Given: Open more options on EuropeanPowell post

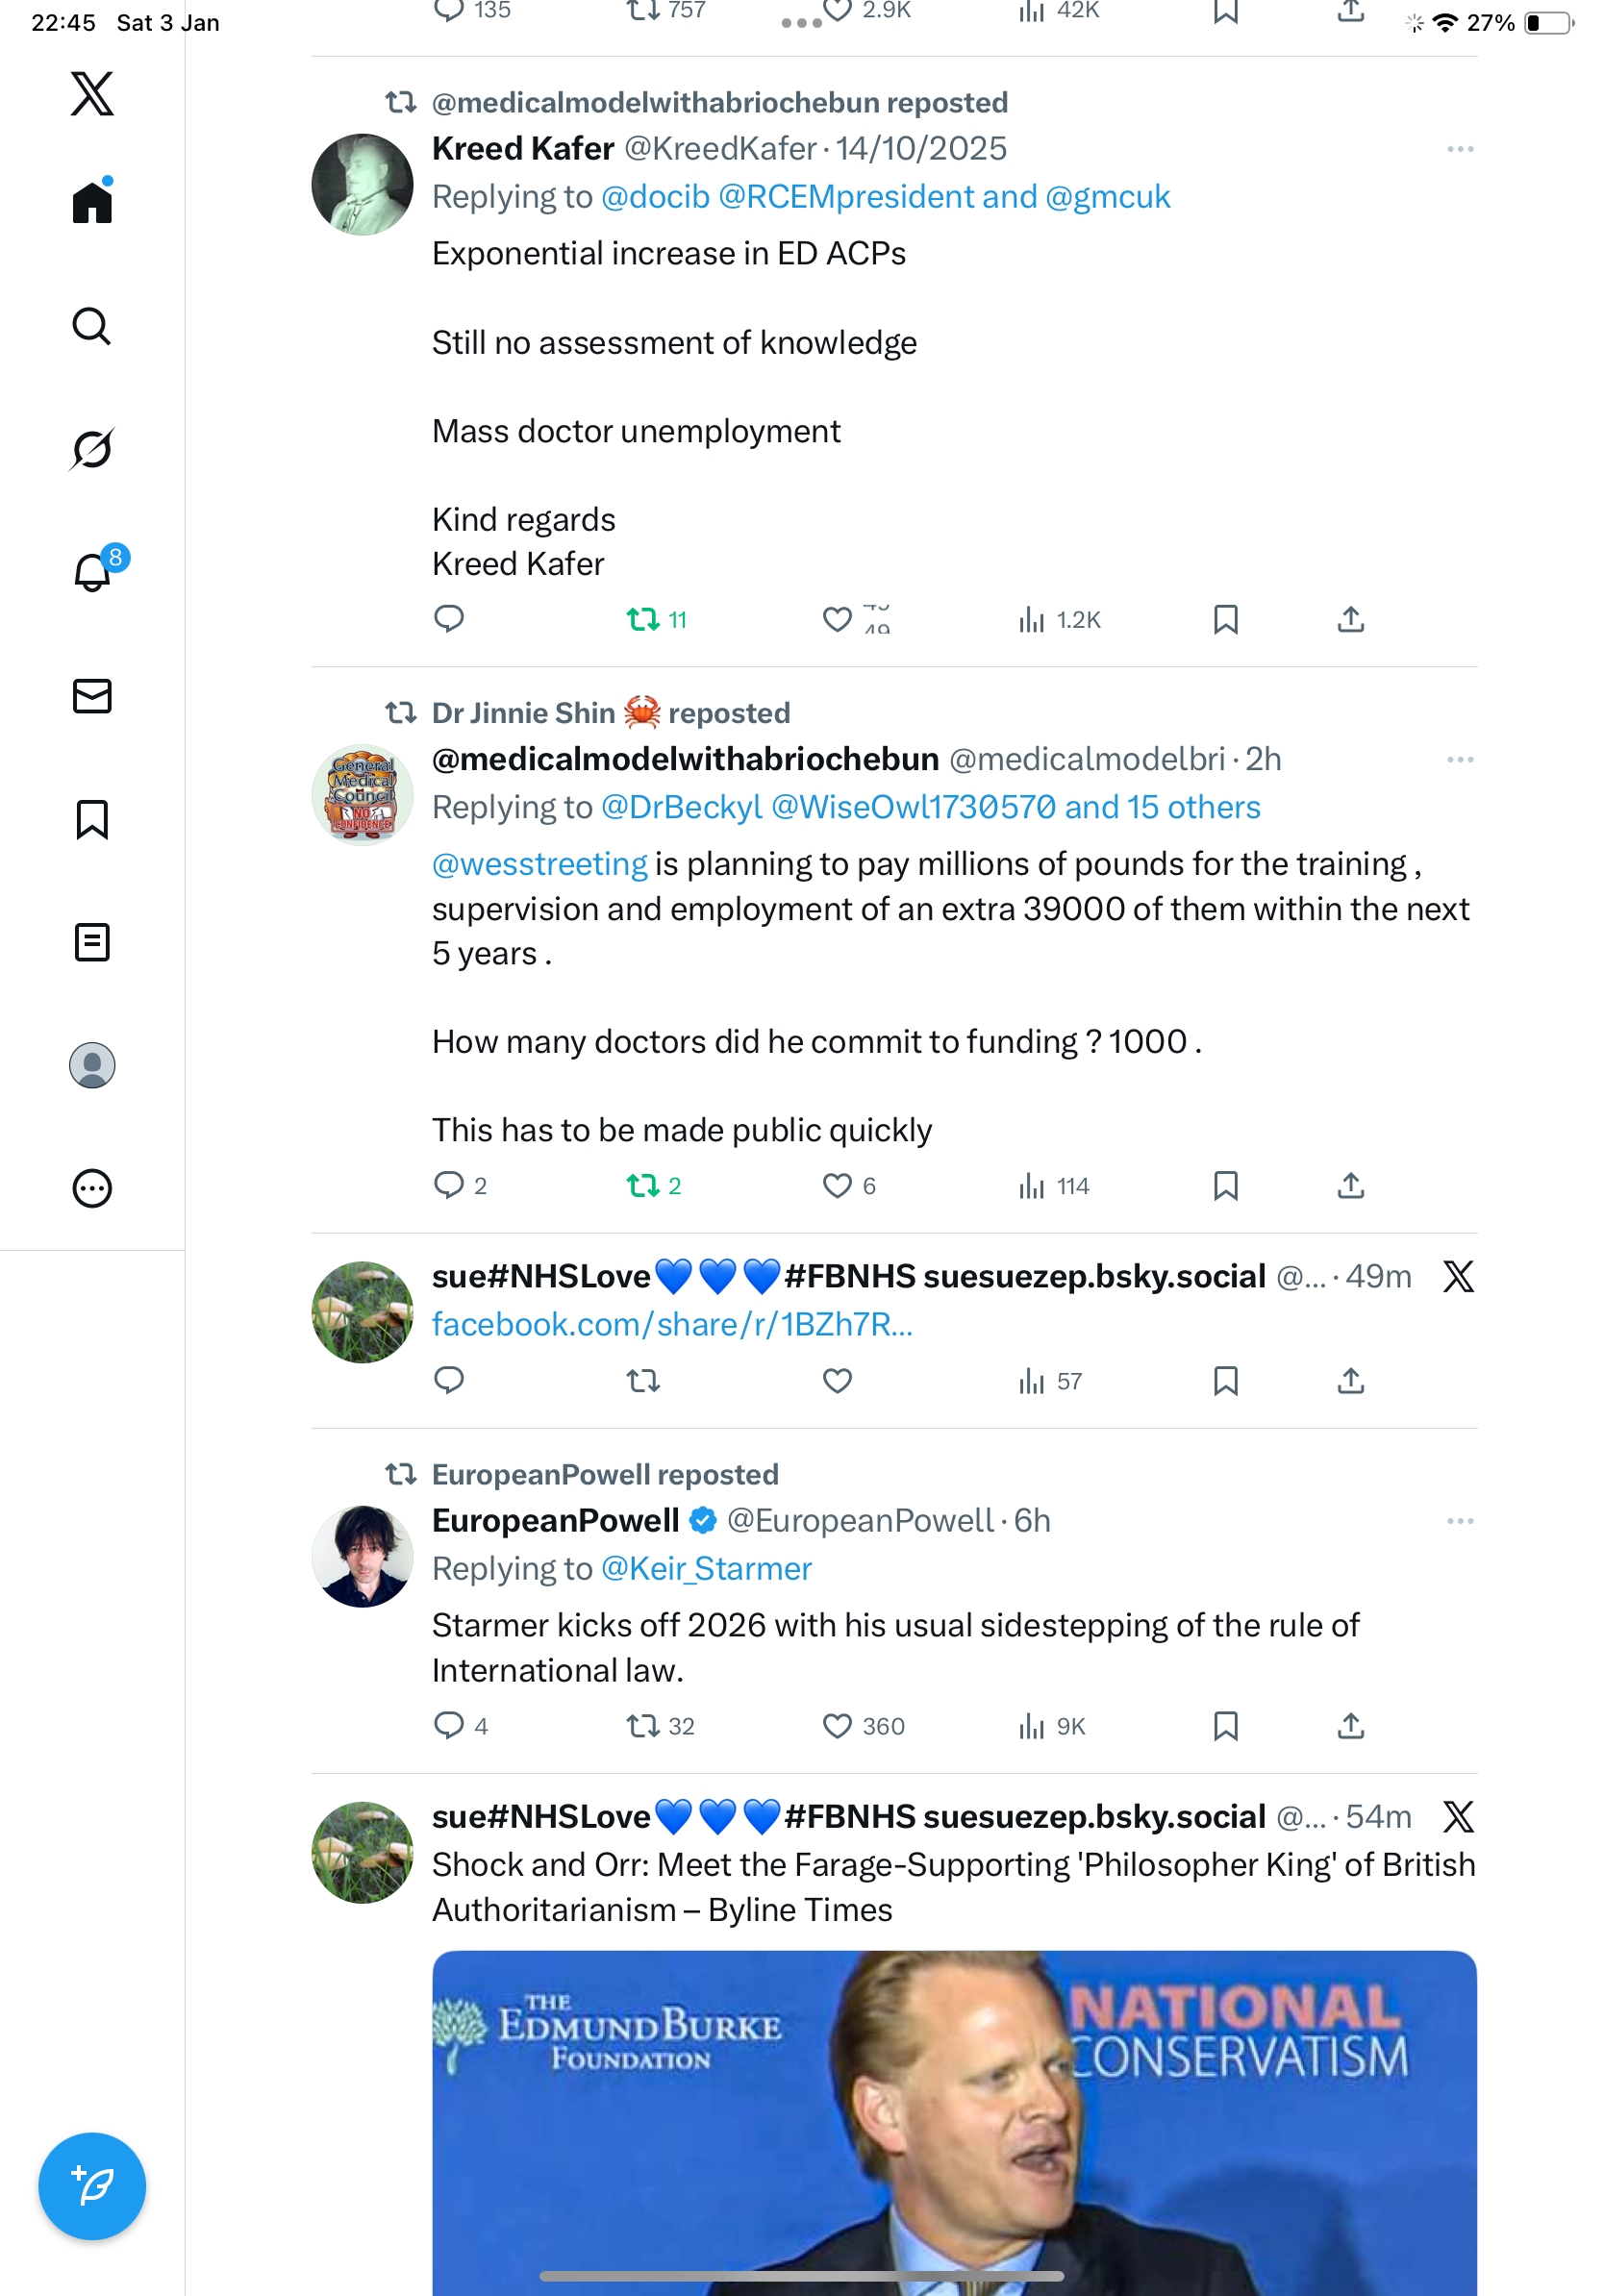Looking at the screenshot, I should 1459,1521.
